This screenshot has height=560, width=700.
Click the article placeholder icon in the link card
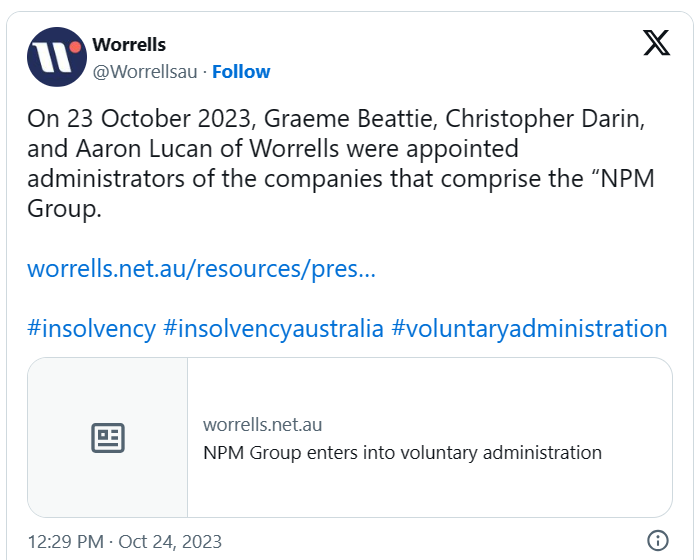108,438
